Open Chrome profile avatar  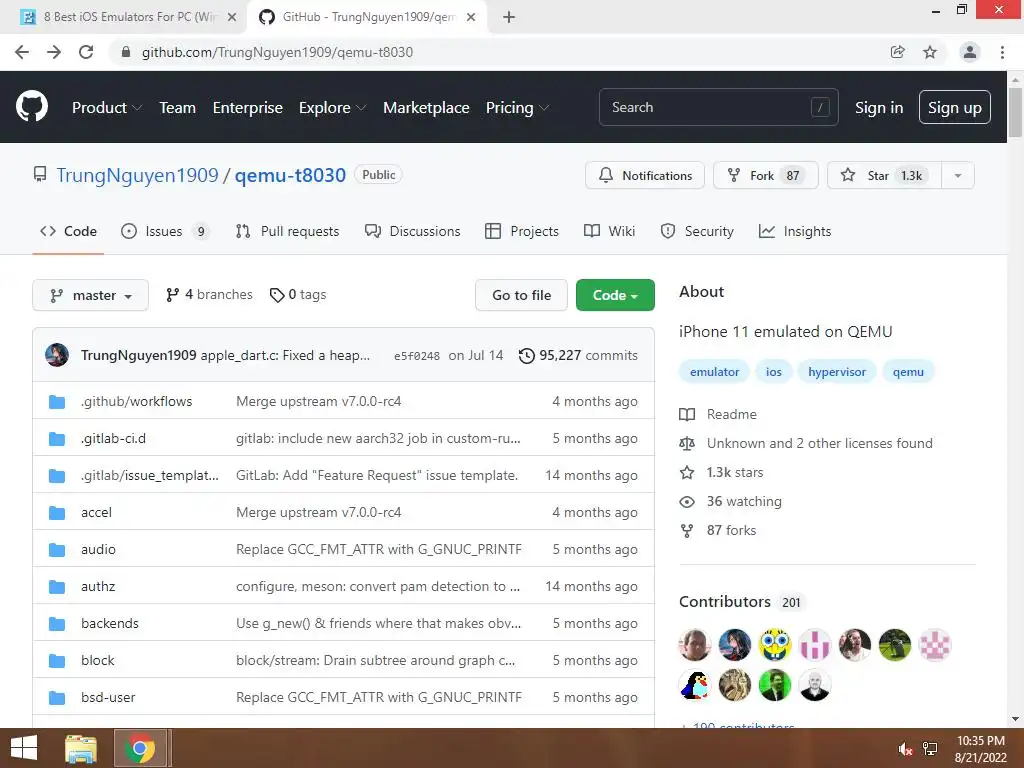click(x=970, y=52)
